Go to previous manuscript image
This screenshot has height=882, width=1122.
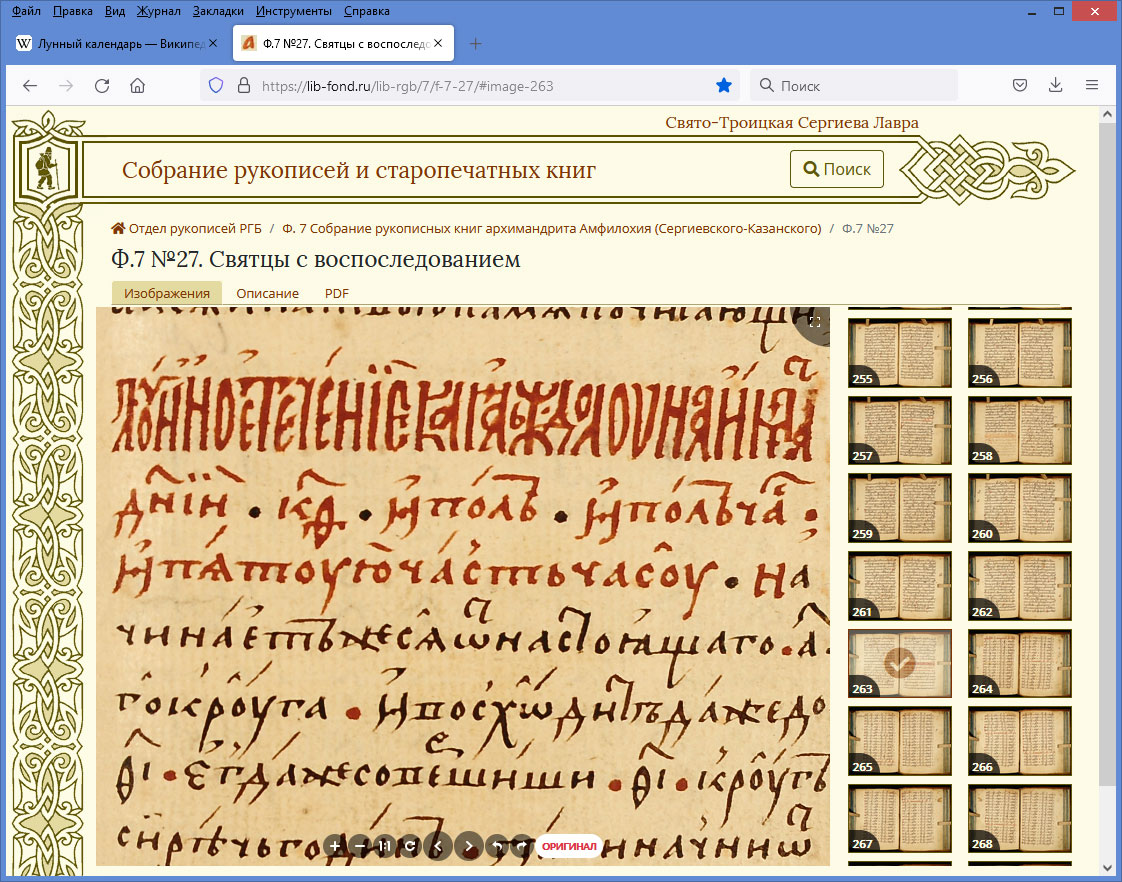[x=438, y=846]
